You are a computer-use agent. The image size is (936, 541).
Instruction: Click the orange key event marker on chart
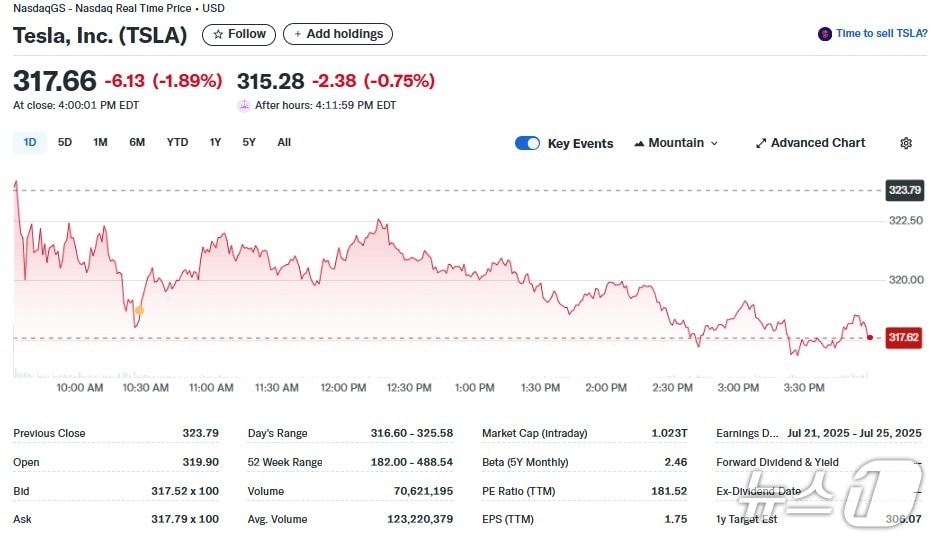click(x=139, y=310)
